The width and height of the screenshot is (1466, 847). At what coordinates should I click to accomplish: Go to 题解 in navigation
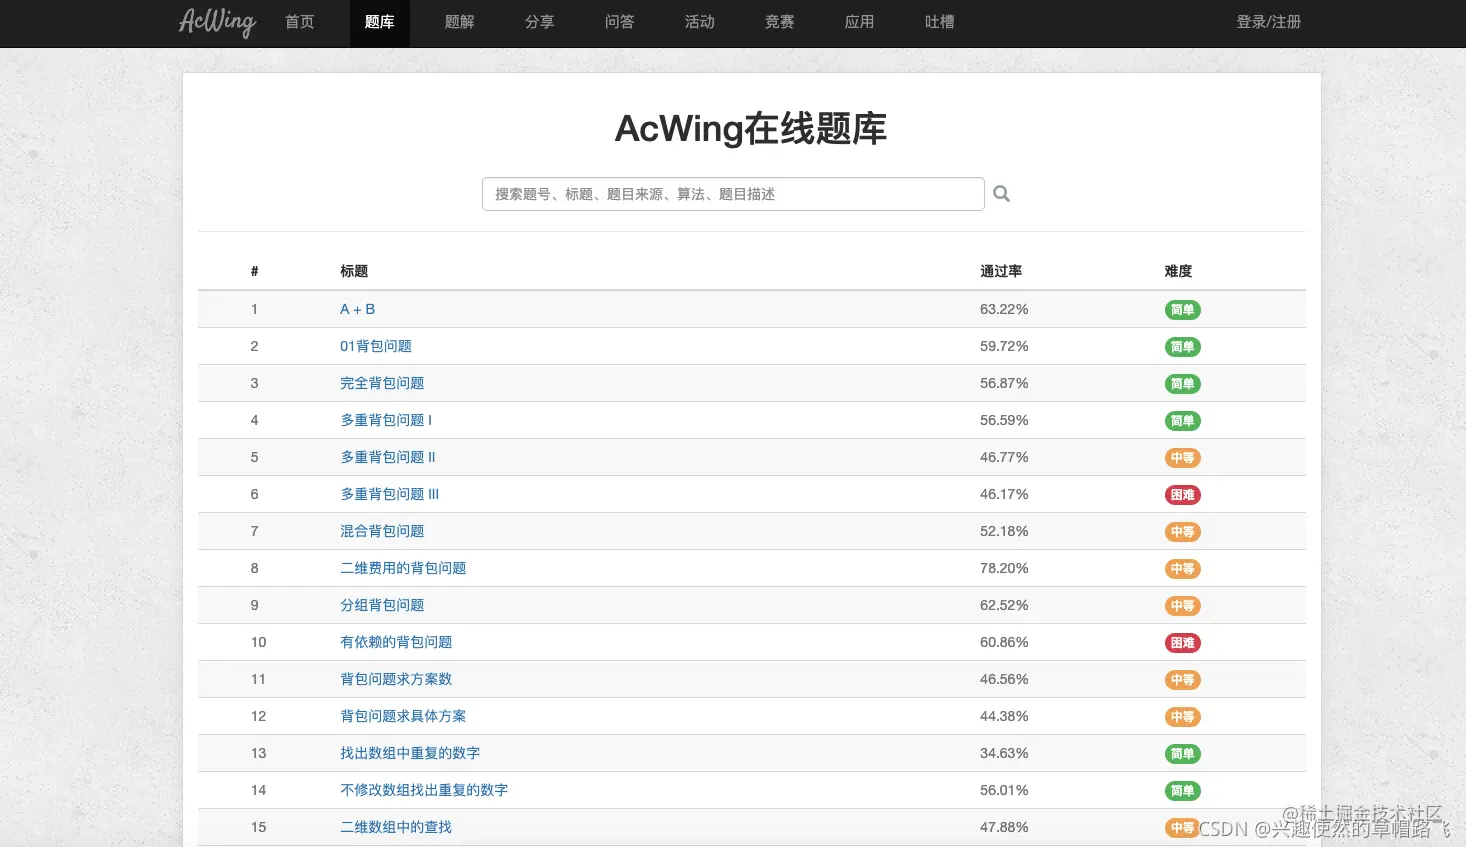460,22
